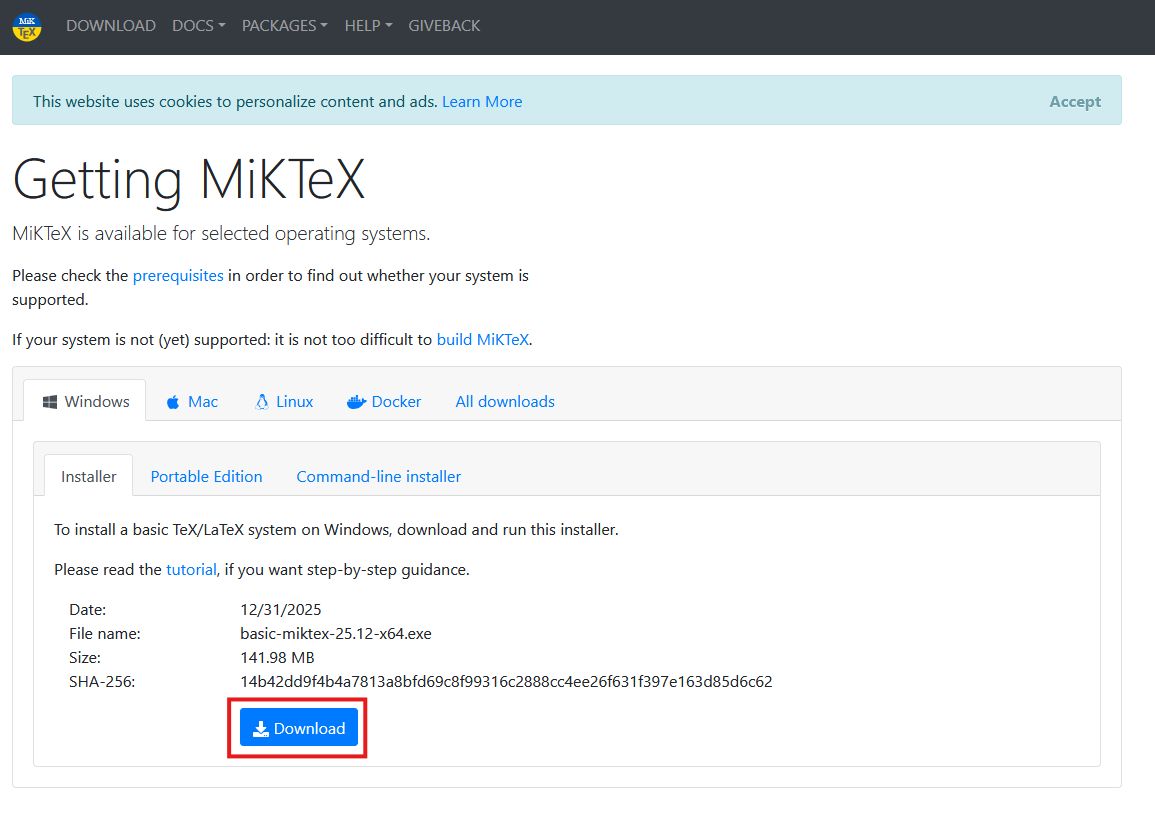Select the Command-line installer tab
The height and width of the screenshot is (822, 1155).
pyautogui.click(x=378, y=476)
